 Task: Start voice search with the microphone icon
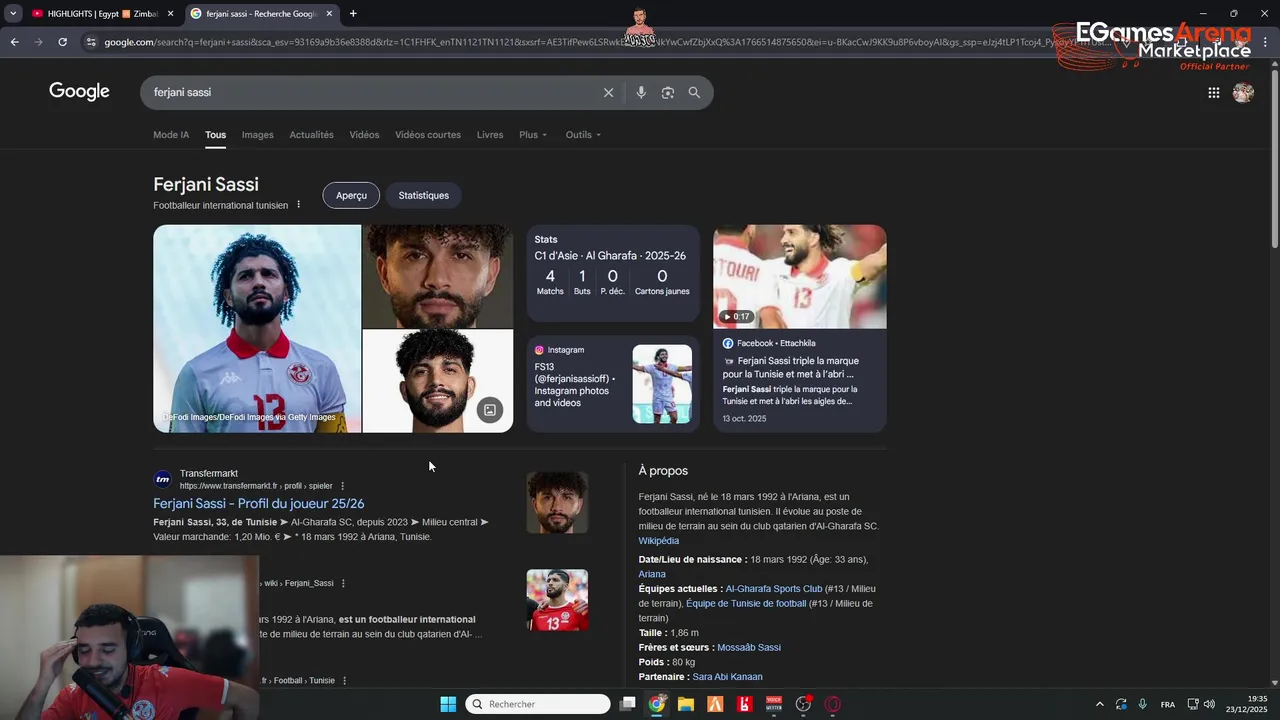[641, 92]
